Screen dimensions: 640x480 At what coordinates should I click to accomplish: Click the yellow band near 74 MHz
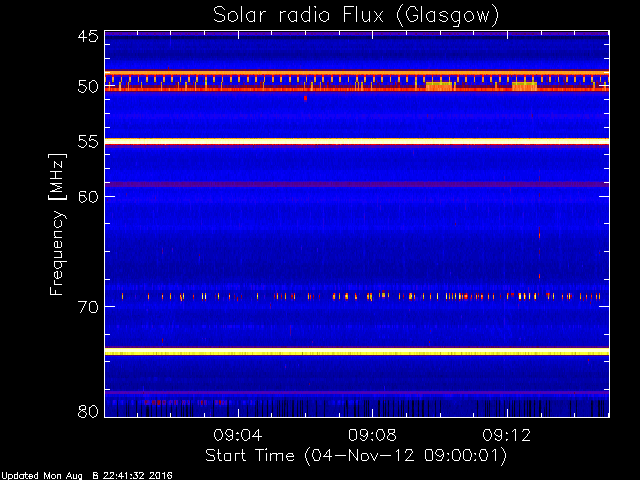click(357, 352)
